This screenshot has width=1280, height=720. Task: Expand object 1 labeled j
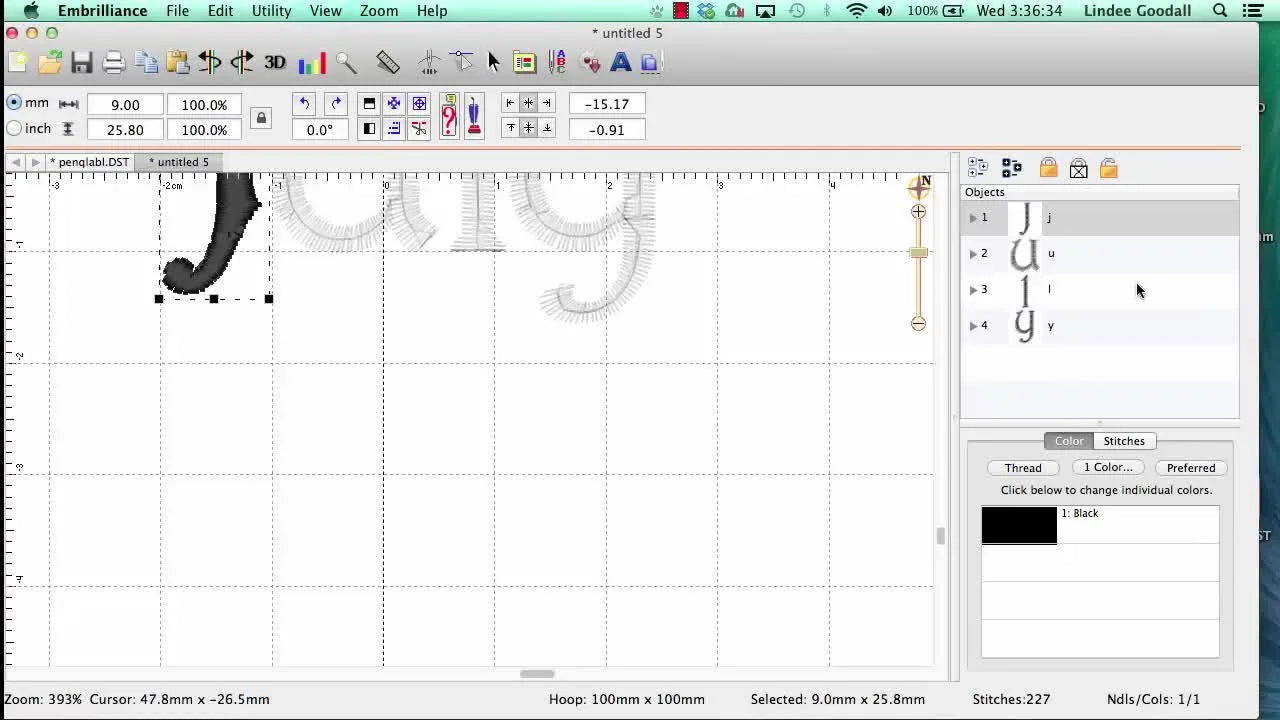click(973, 217)
